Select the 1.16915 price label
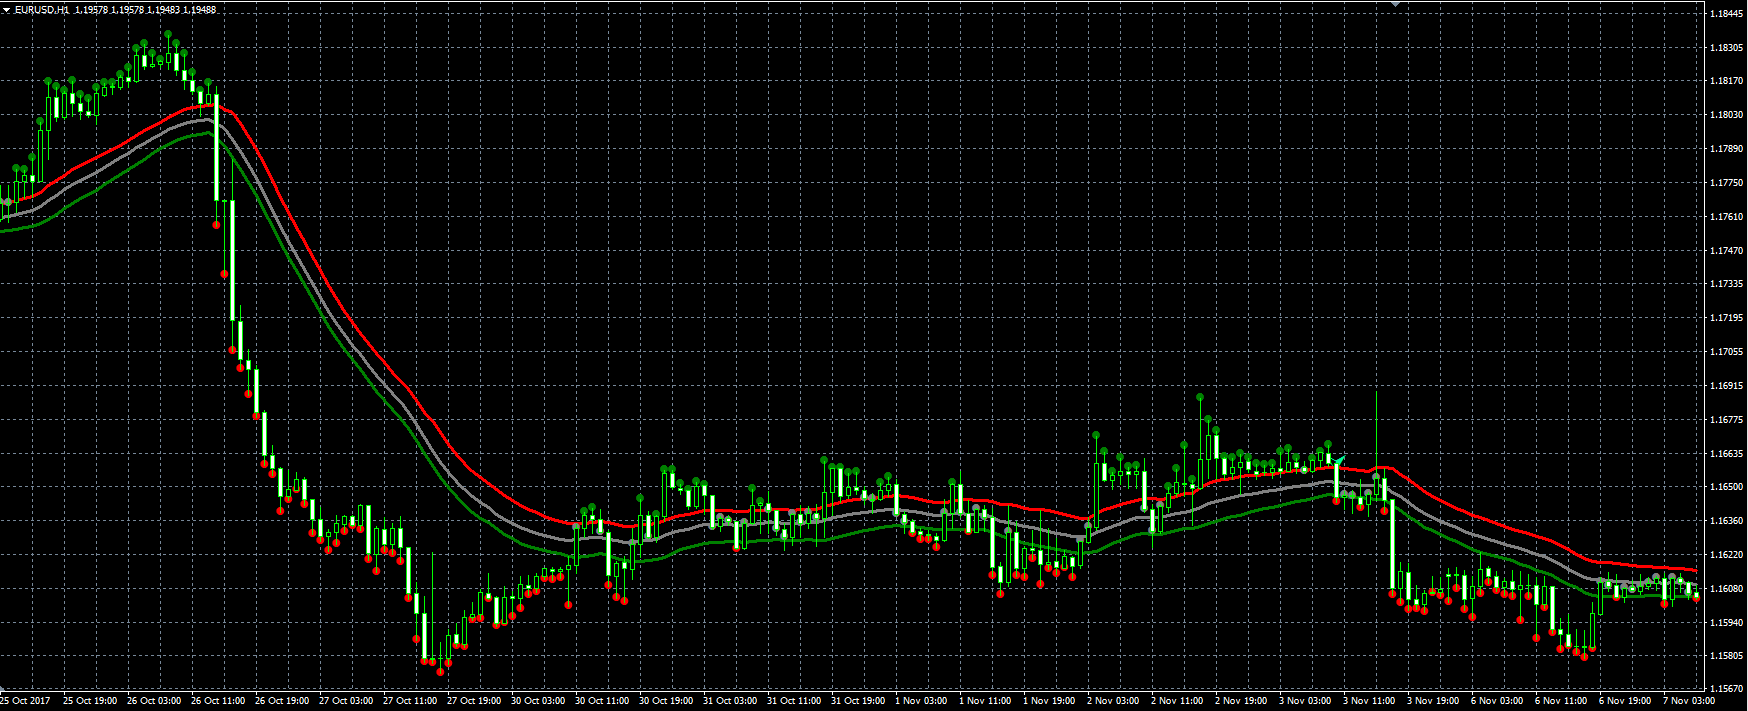1748x711 pixels. 1727,386
